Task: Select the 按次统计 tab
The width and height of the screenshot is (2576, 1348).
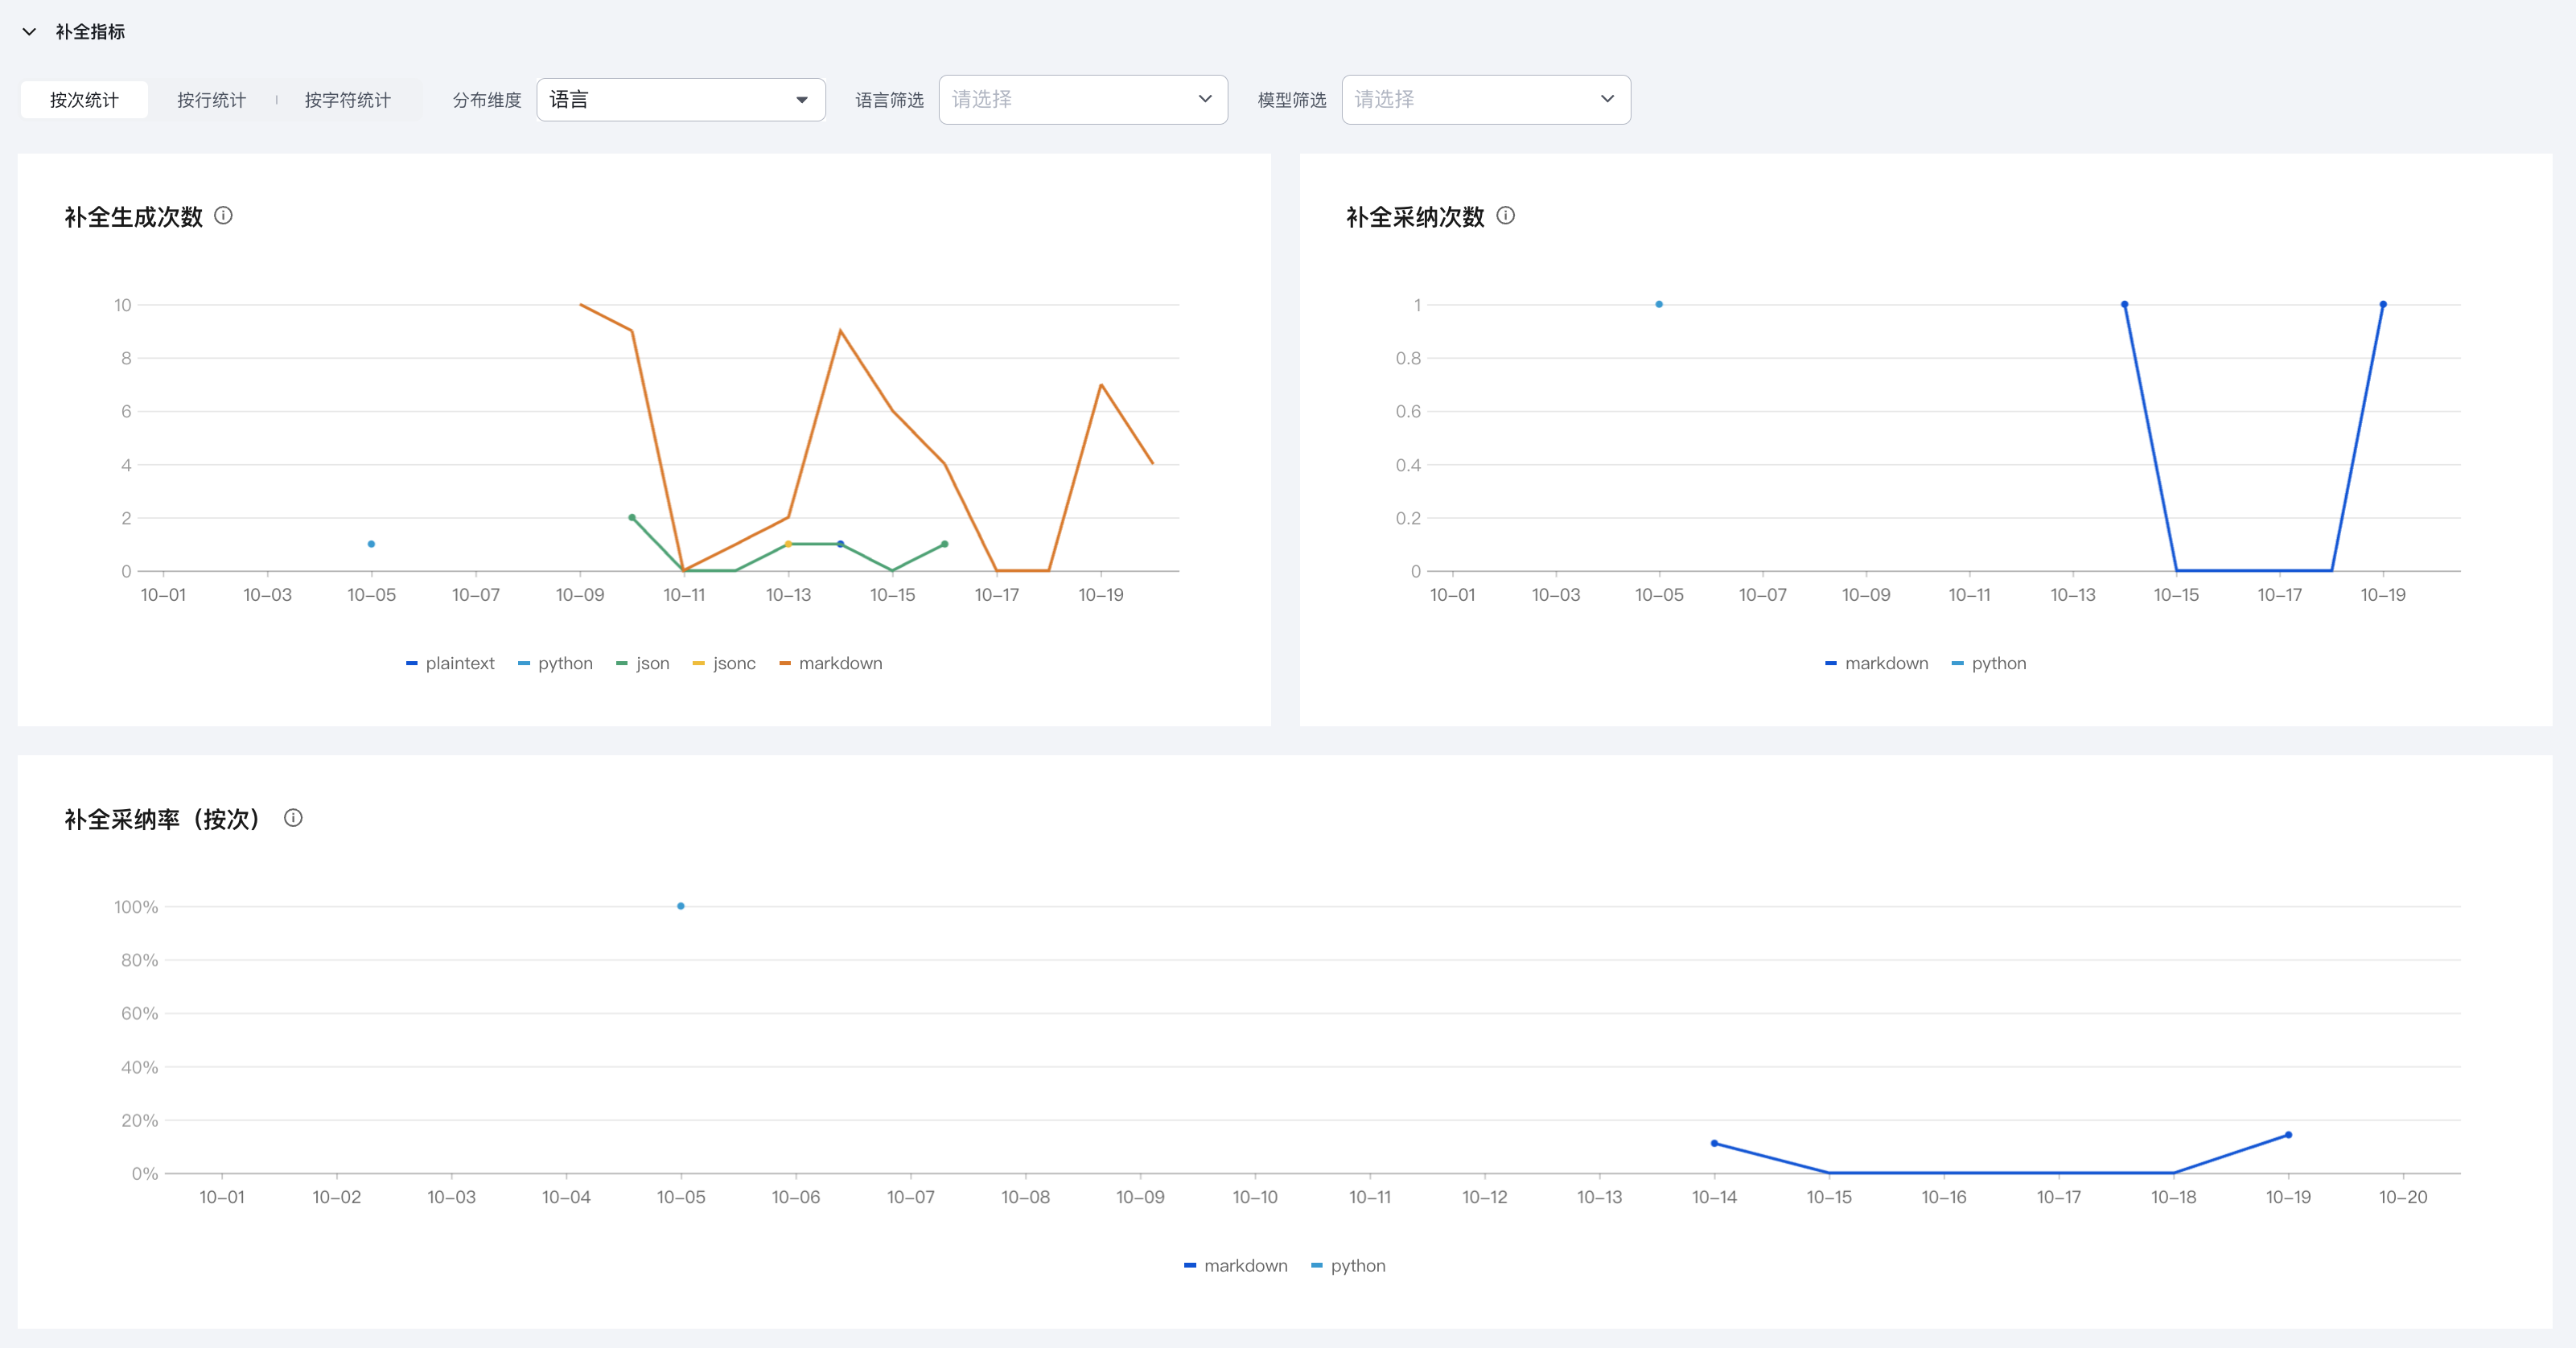Action: coord(84,100)
